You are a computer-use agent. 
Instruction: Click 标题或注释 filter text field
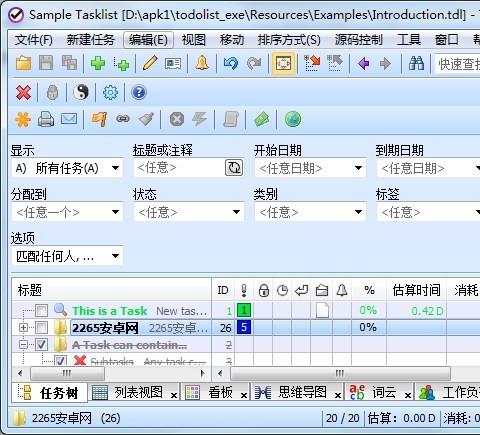coord(179,168)
